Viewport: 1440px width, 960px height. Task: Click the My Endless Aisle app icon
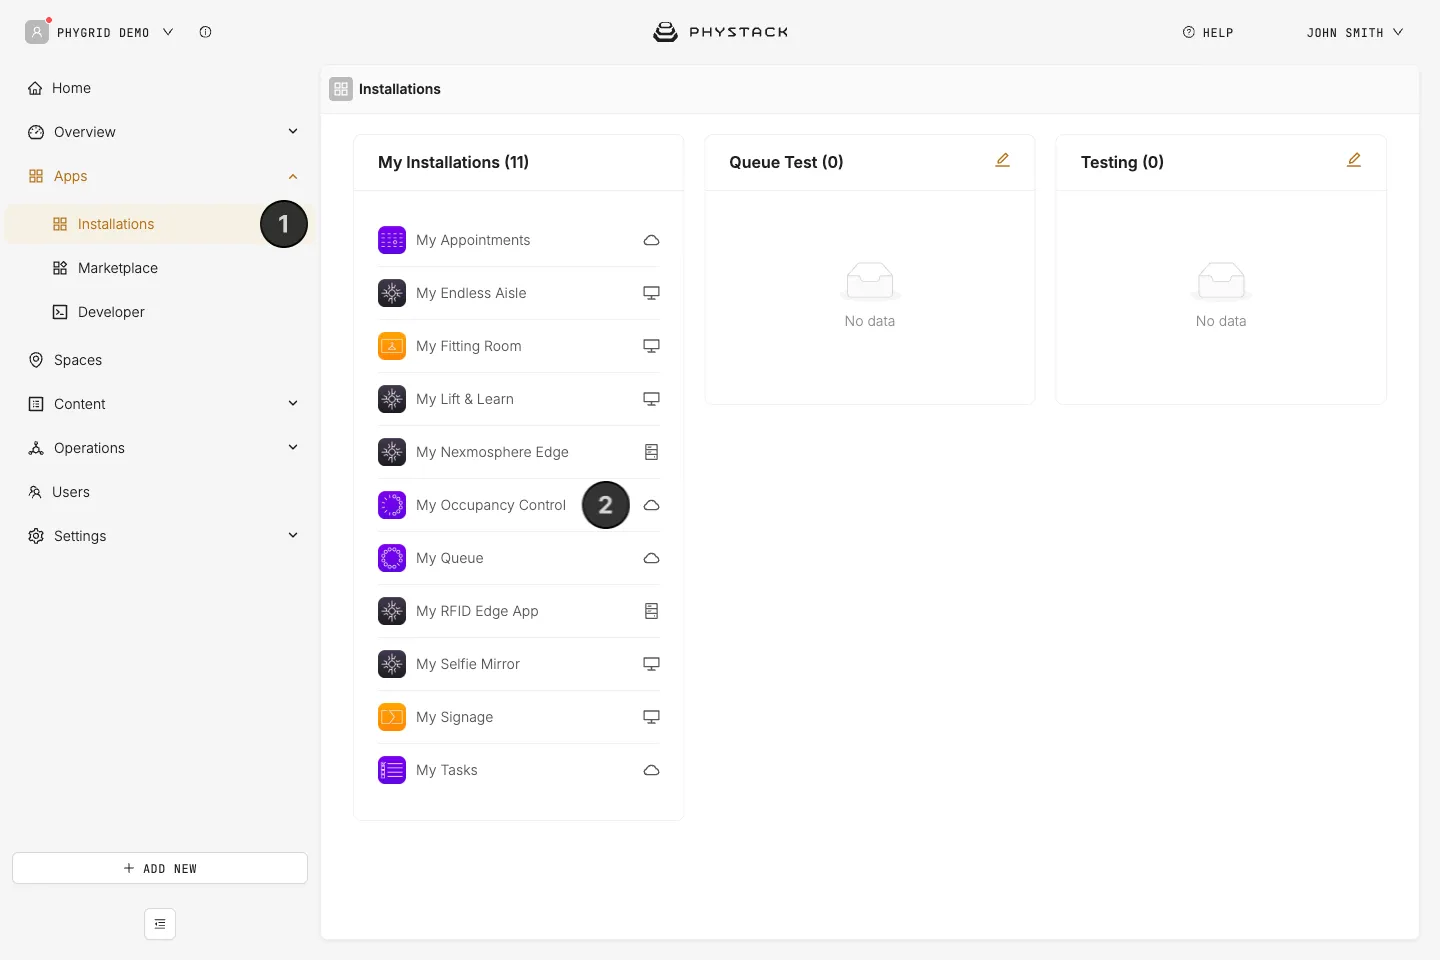click(392, 293)
